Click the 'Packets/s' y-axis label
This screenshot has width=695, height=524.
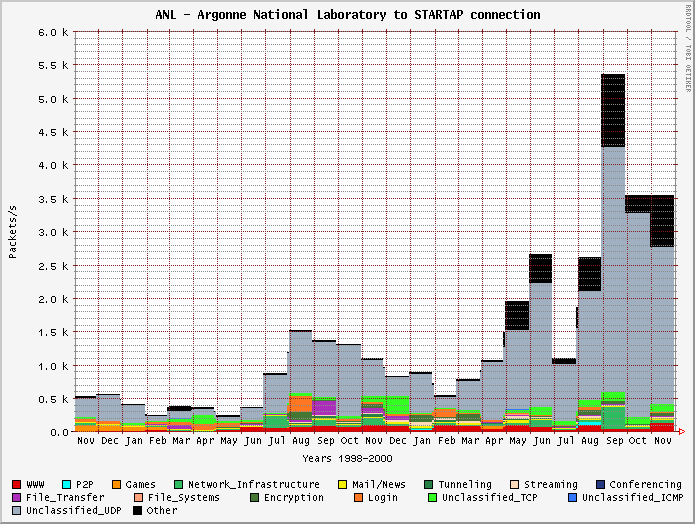pos(13,232)
